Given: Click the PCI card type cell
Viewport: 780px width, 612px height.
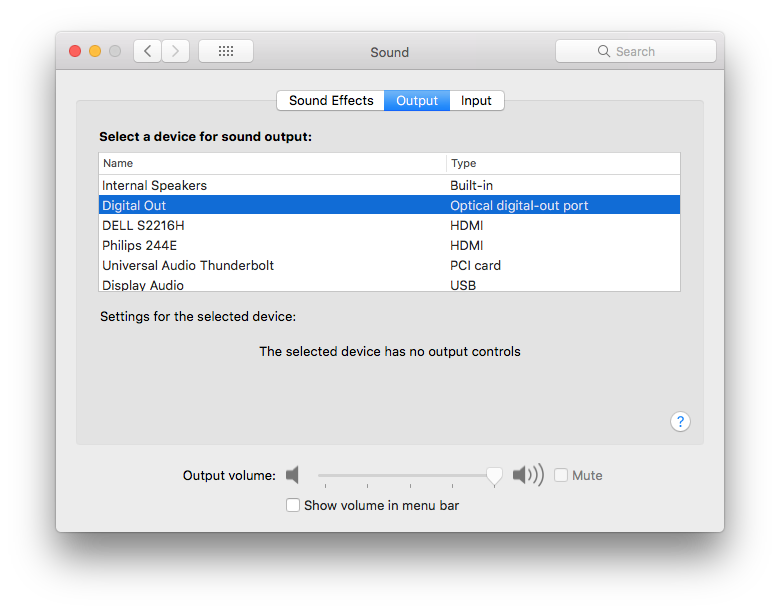Looking at the screenshot, I should [x=475, y=265].
